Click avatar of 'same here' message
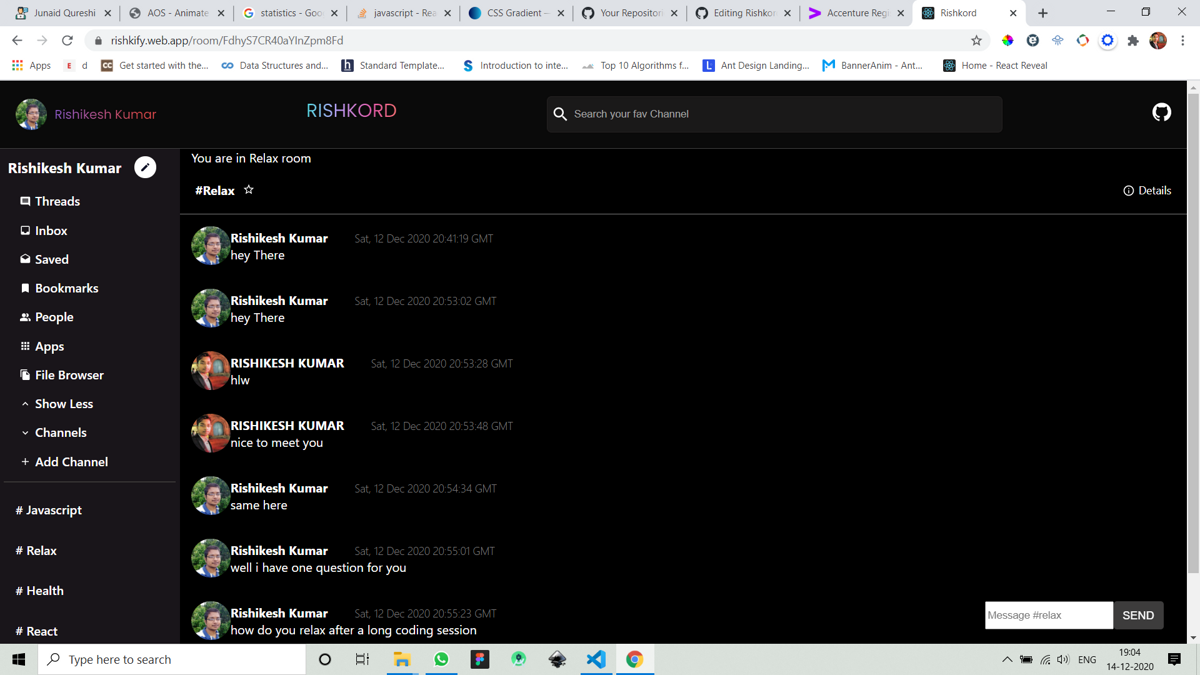Screen dimensions: 1200x675 coord(210,496)
